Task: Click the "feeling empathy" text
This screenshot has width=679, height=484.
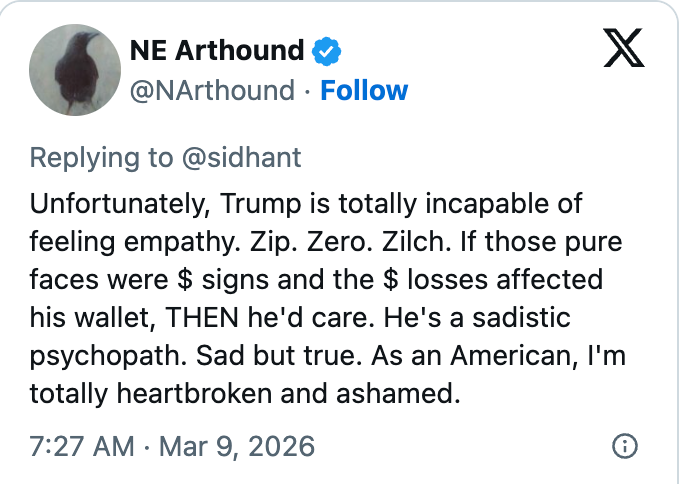Action: point(143,242)
